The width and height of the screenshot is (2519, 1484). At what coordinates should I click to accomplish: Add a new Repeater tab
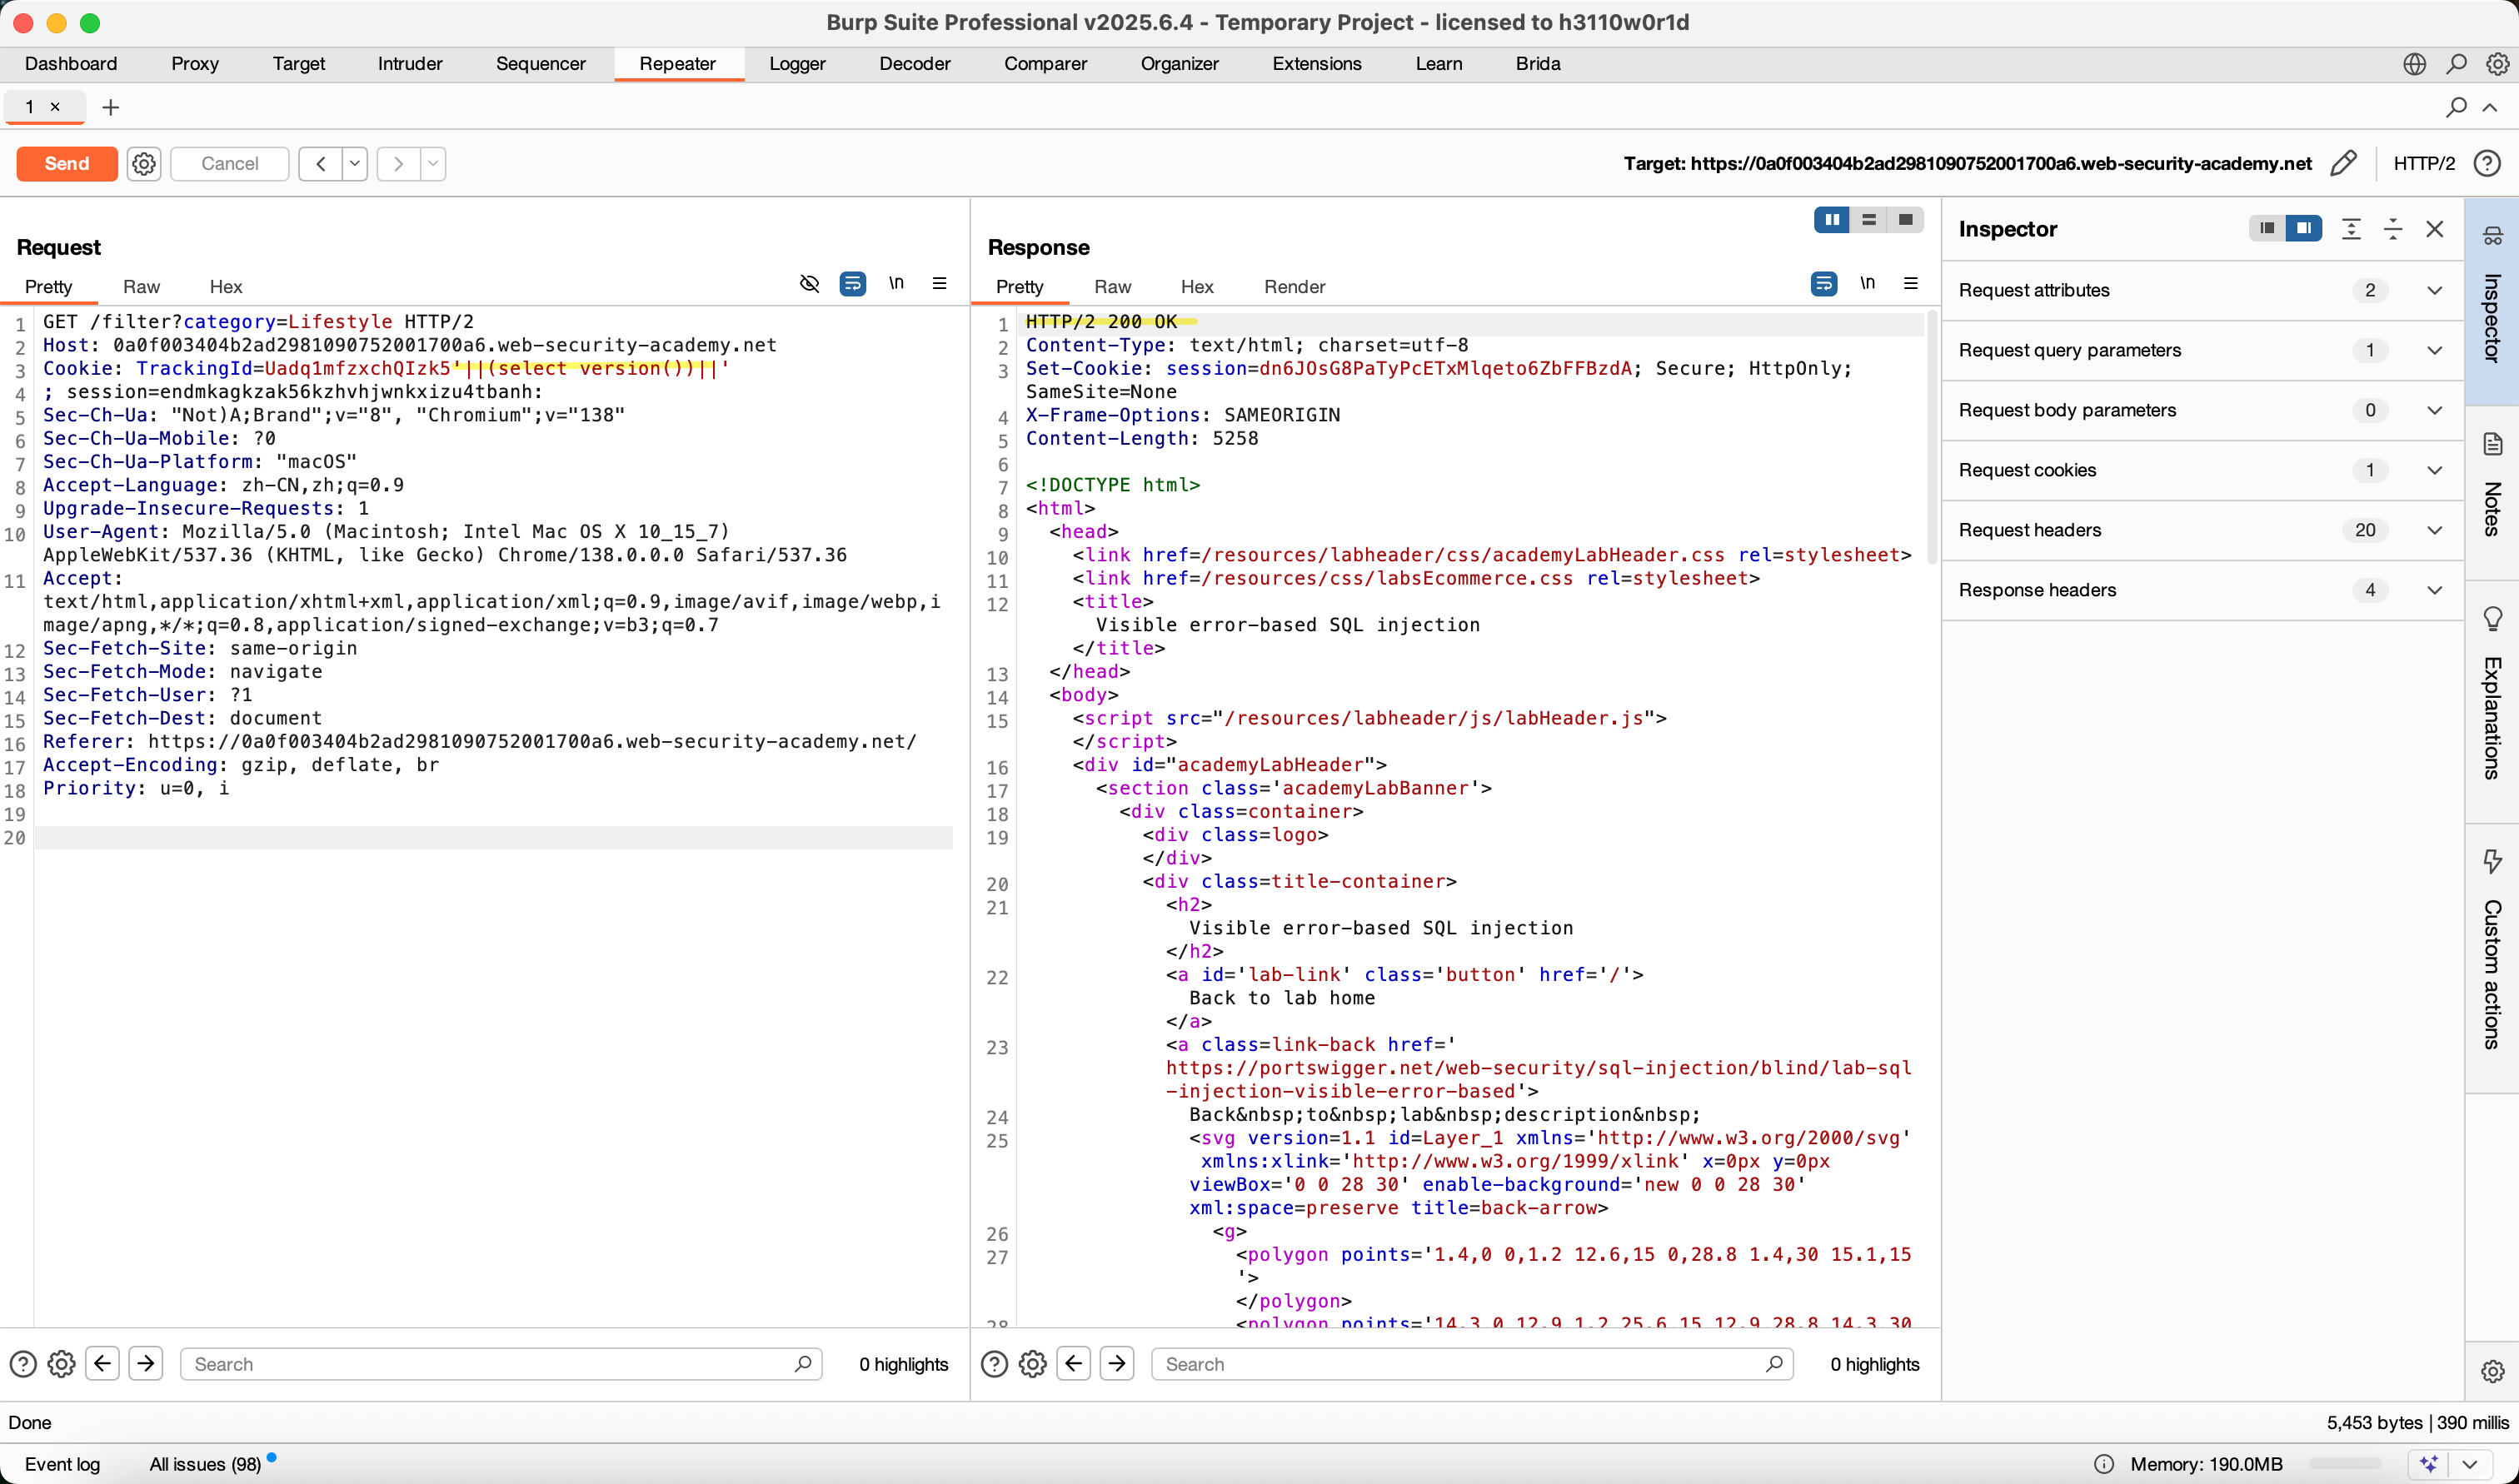pos(111,107)
